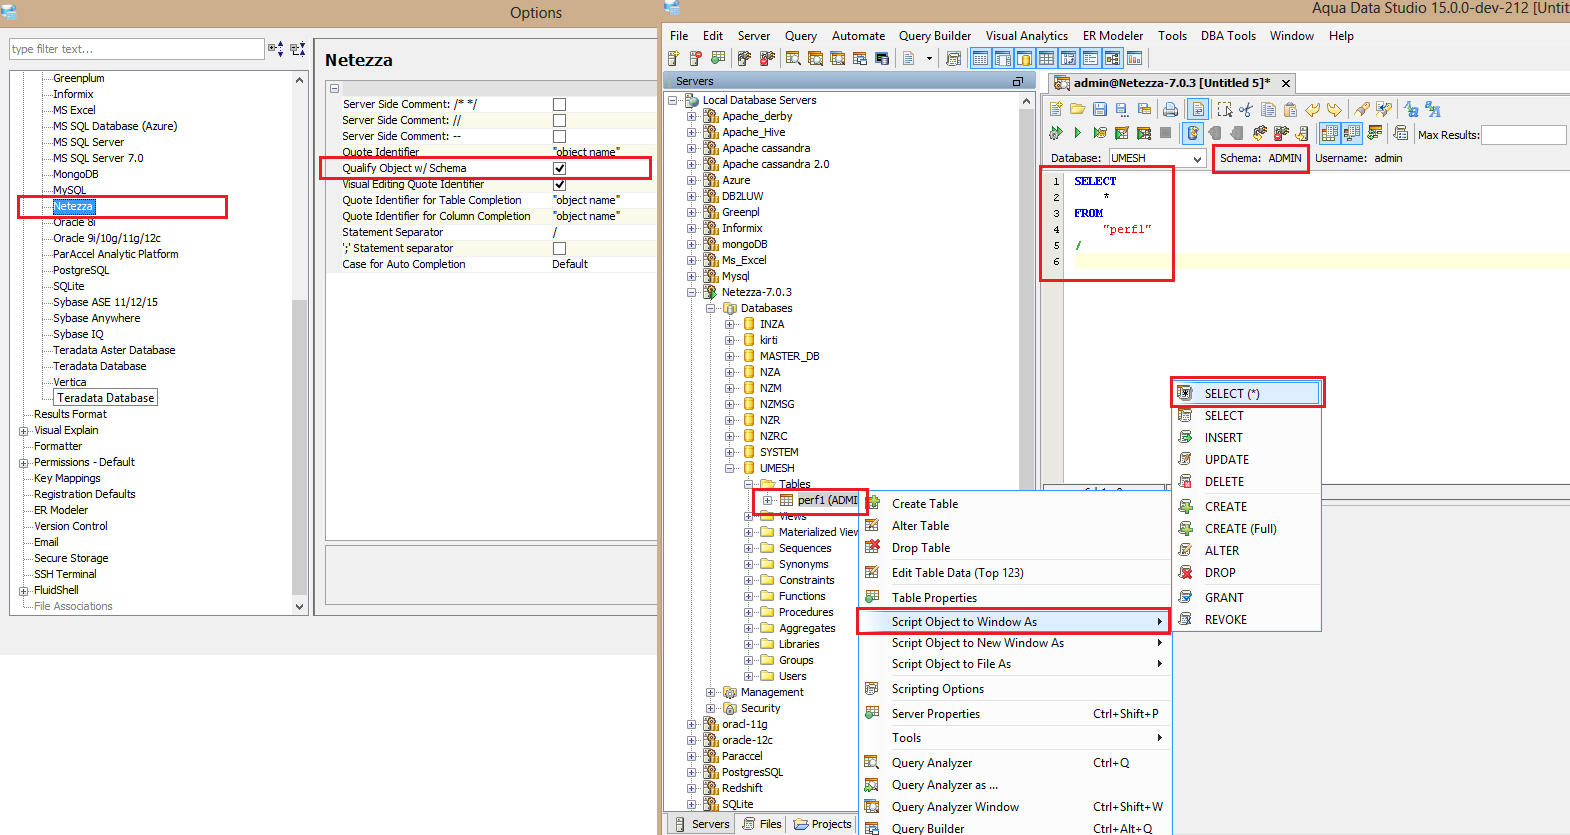The image size is (1570, 835).
Task: Toggle ';' Statement separator checkbox
Action: click(559, 248)
